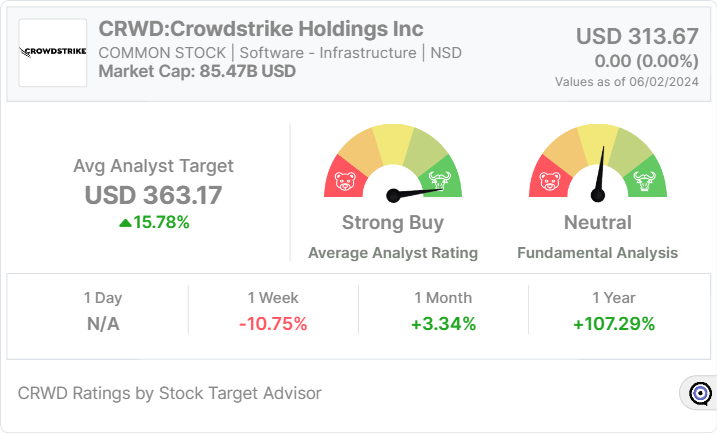Select the 1 Month performance cell
This screenshot has width=717, height=434.
(x=443, y=311)
